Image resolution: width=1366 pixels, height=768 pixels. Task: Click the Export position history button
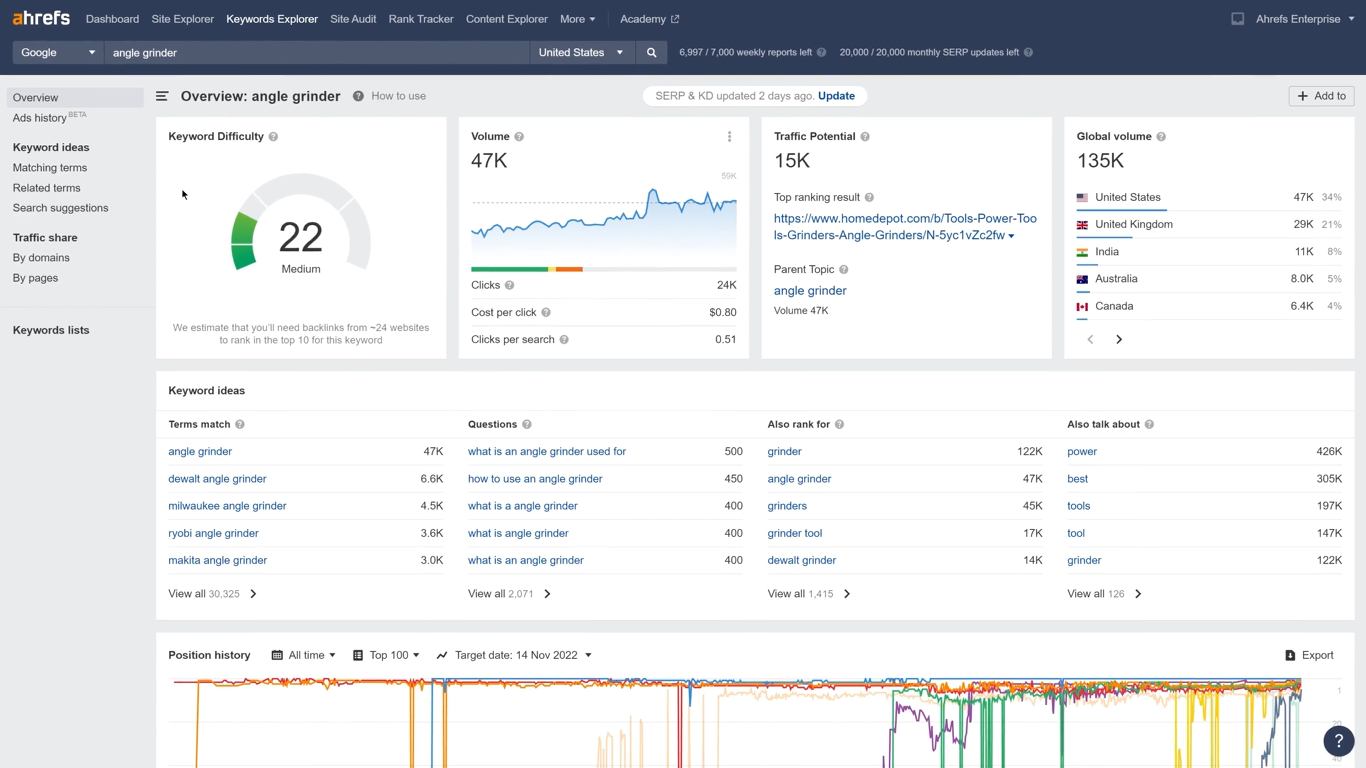point(1309,656)
